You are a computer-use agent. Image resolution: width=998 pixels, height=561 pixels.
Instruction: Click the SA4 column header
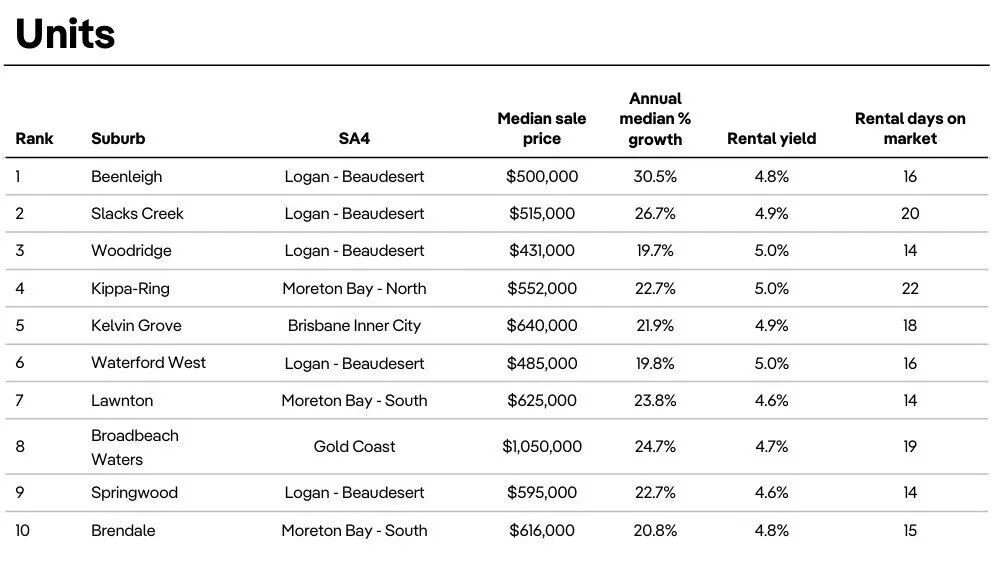pos(354,139)
